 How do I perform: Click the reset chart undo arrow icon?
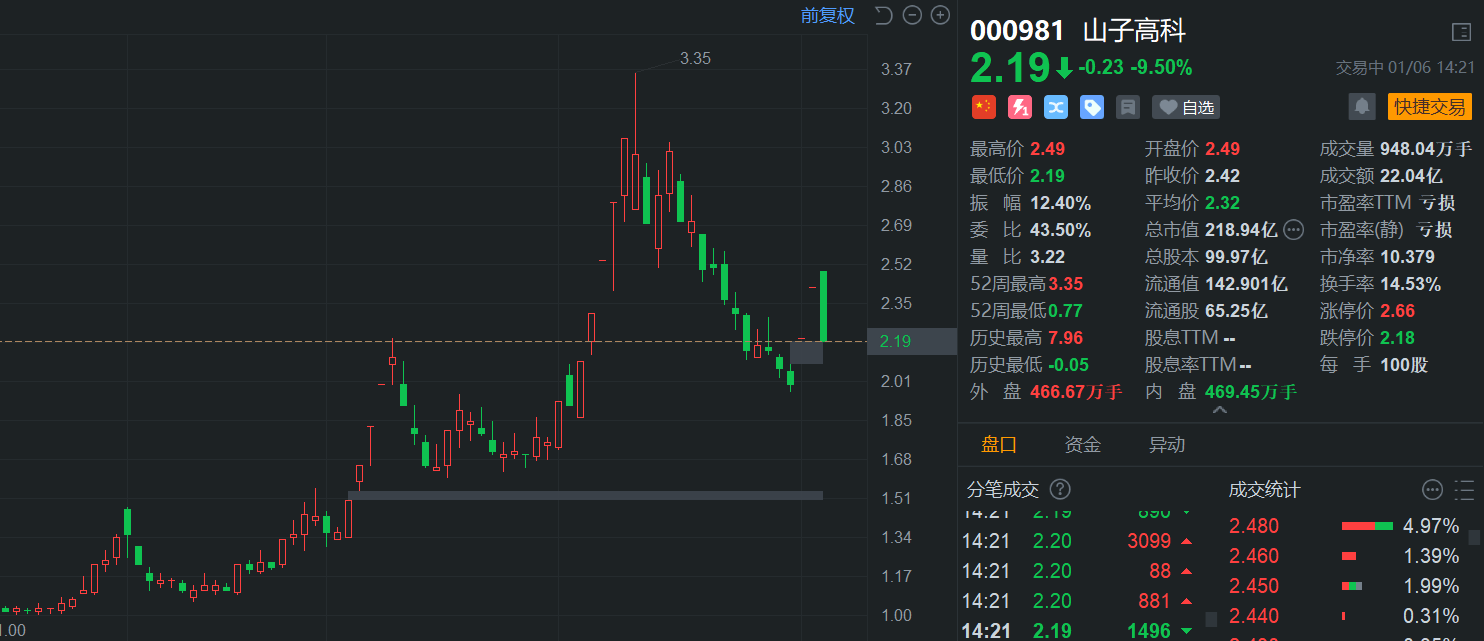[x=883, y=15]
